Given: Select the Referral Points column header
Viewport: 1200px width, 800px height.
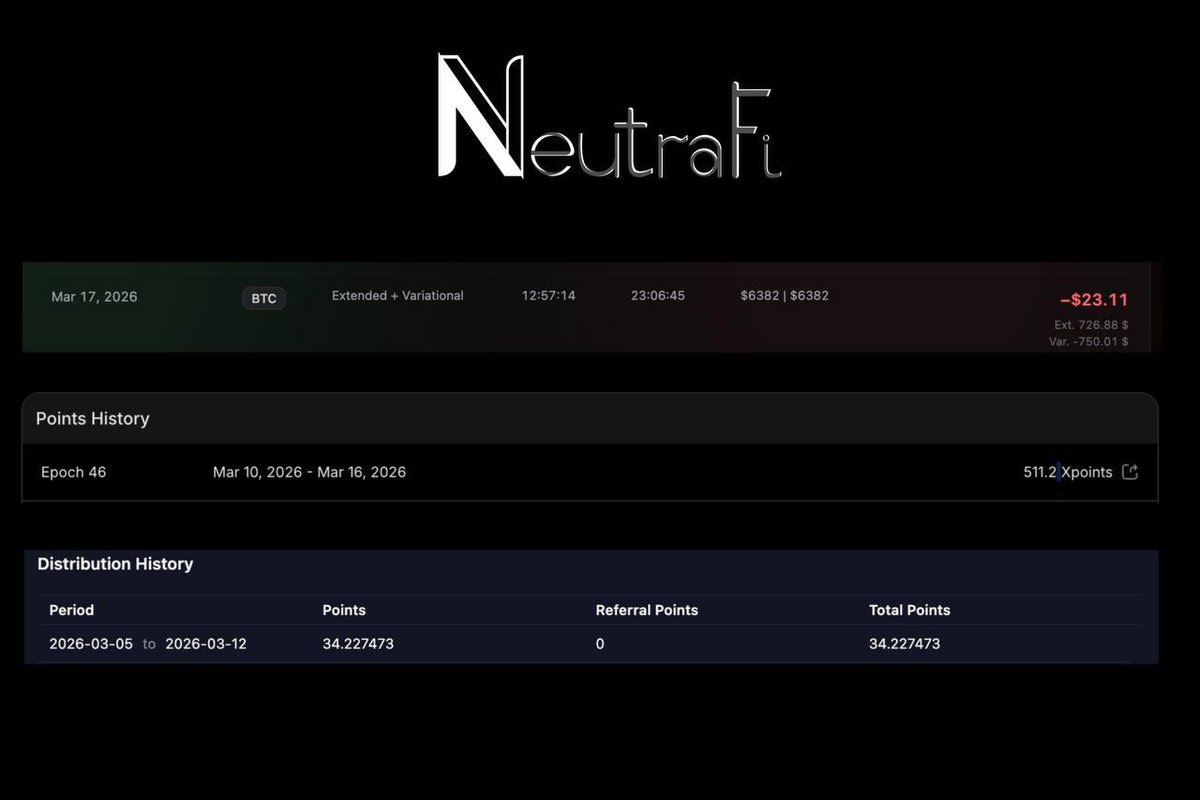Looking at the screenshot, I should (x=647, y=610).
